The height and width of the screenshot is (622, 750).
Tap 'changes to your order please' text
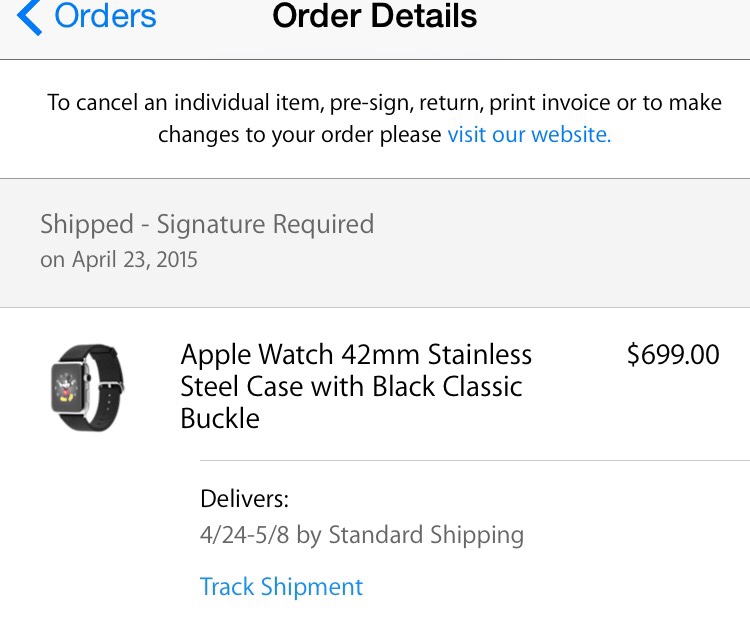click(300, 134)
